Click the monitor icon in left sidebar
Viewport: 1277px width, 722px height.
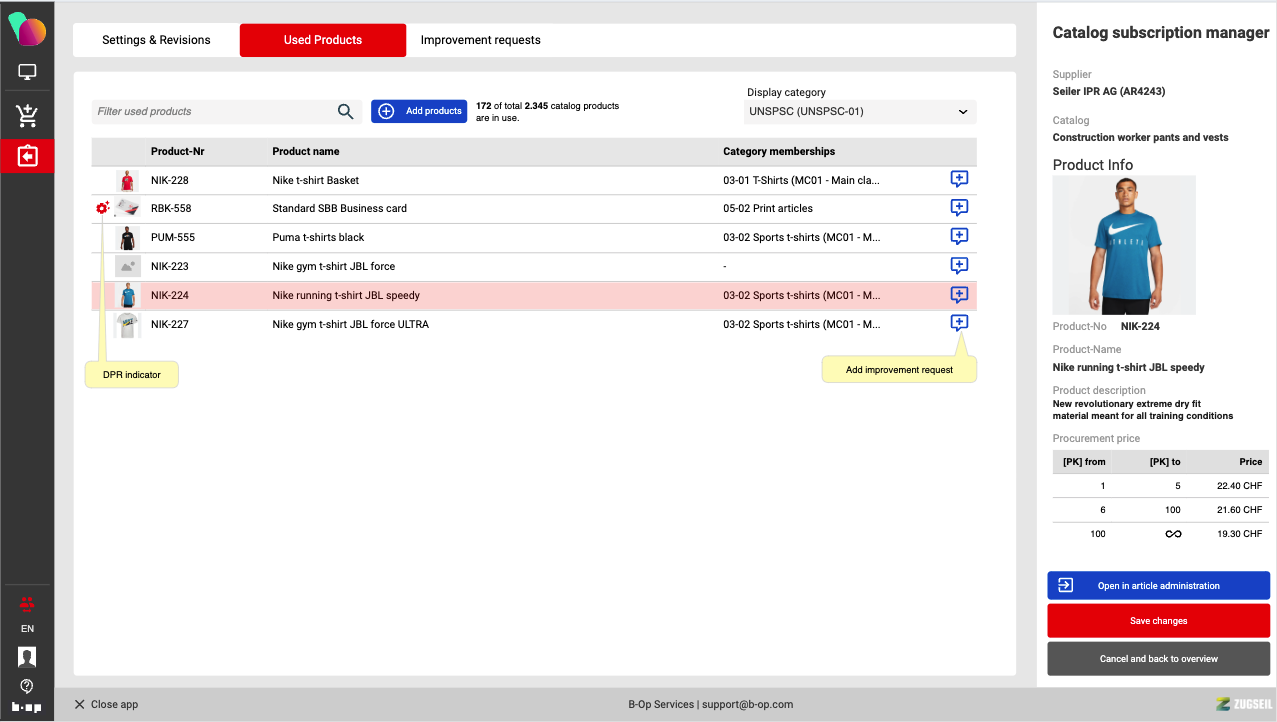(x=27, y=73)
